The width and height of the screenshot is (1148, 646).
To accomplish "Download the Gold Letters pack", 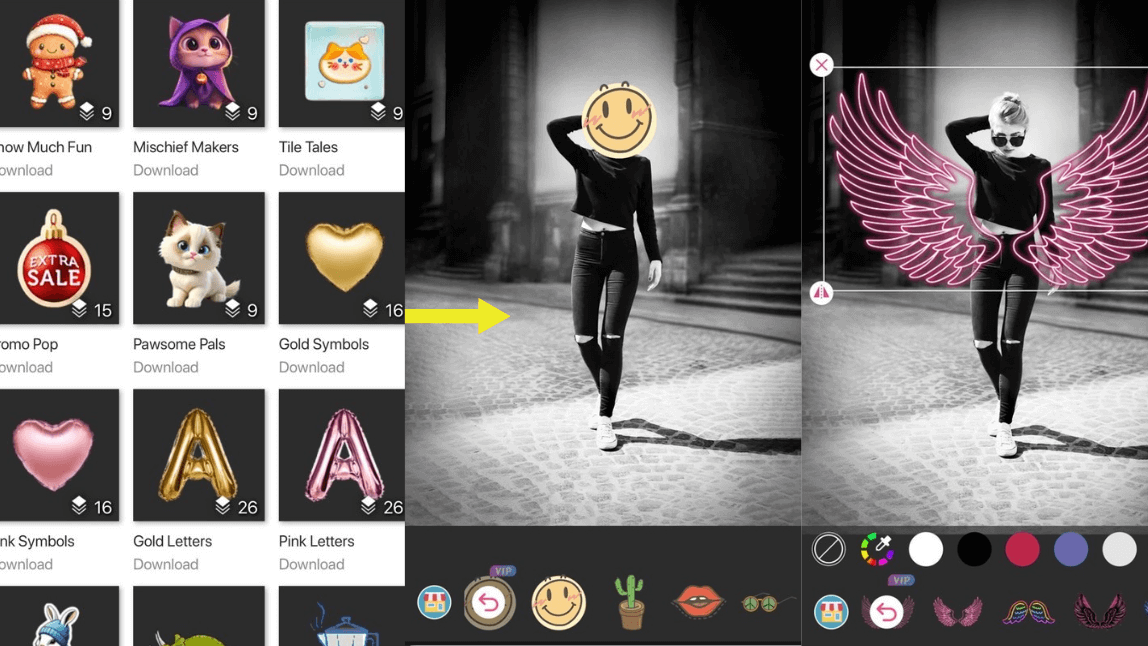I will pos(165,564).
